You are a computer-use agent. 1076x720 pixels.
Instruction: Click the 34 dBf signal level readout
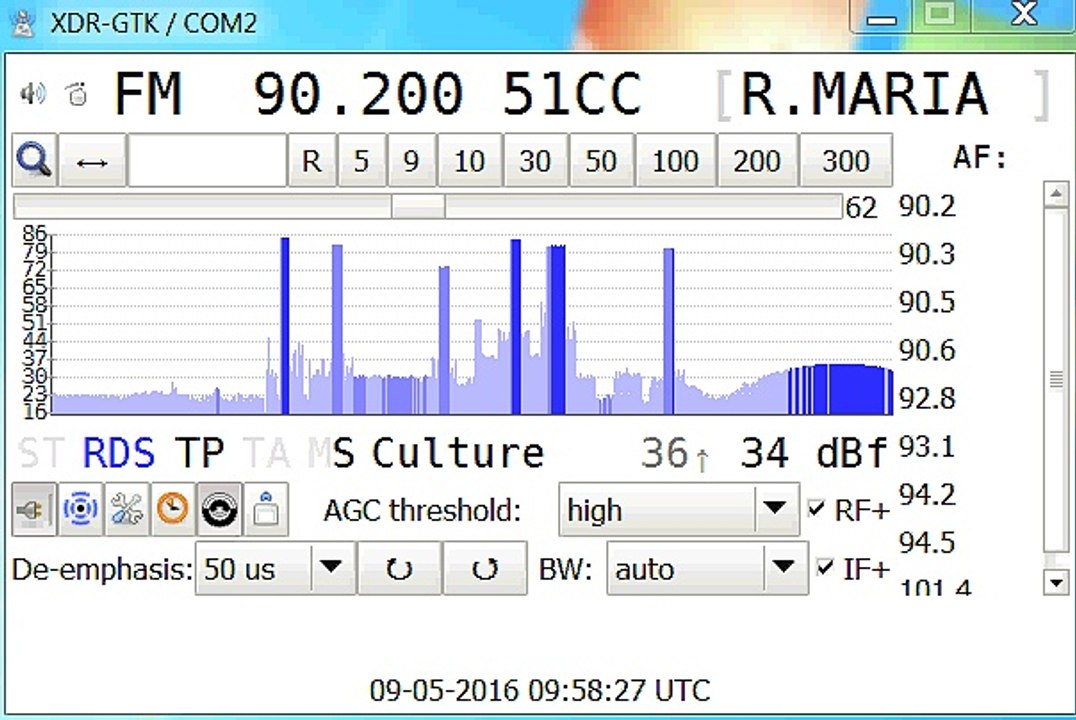click(814, 454)
